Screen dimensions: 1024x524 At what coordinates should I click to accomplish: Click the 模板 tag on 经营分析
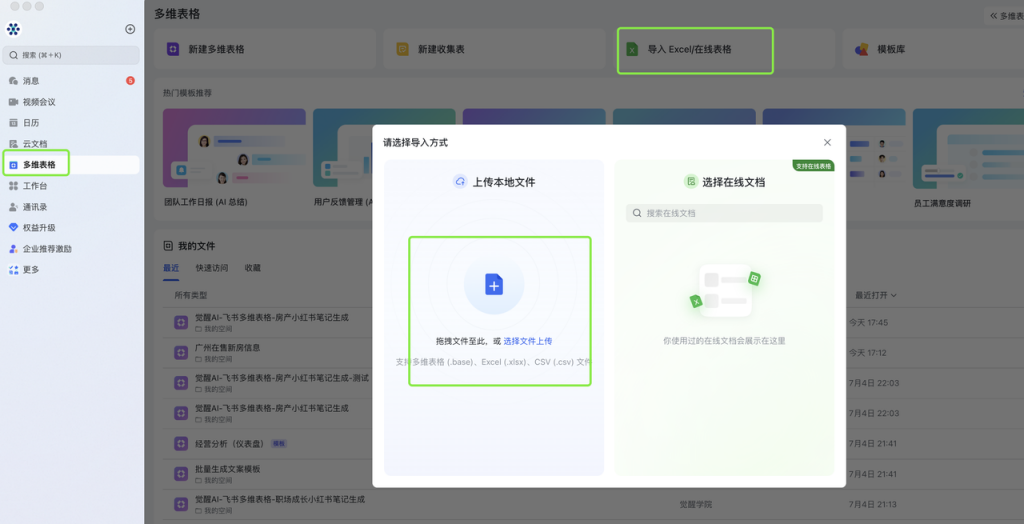279,444
